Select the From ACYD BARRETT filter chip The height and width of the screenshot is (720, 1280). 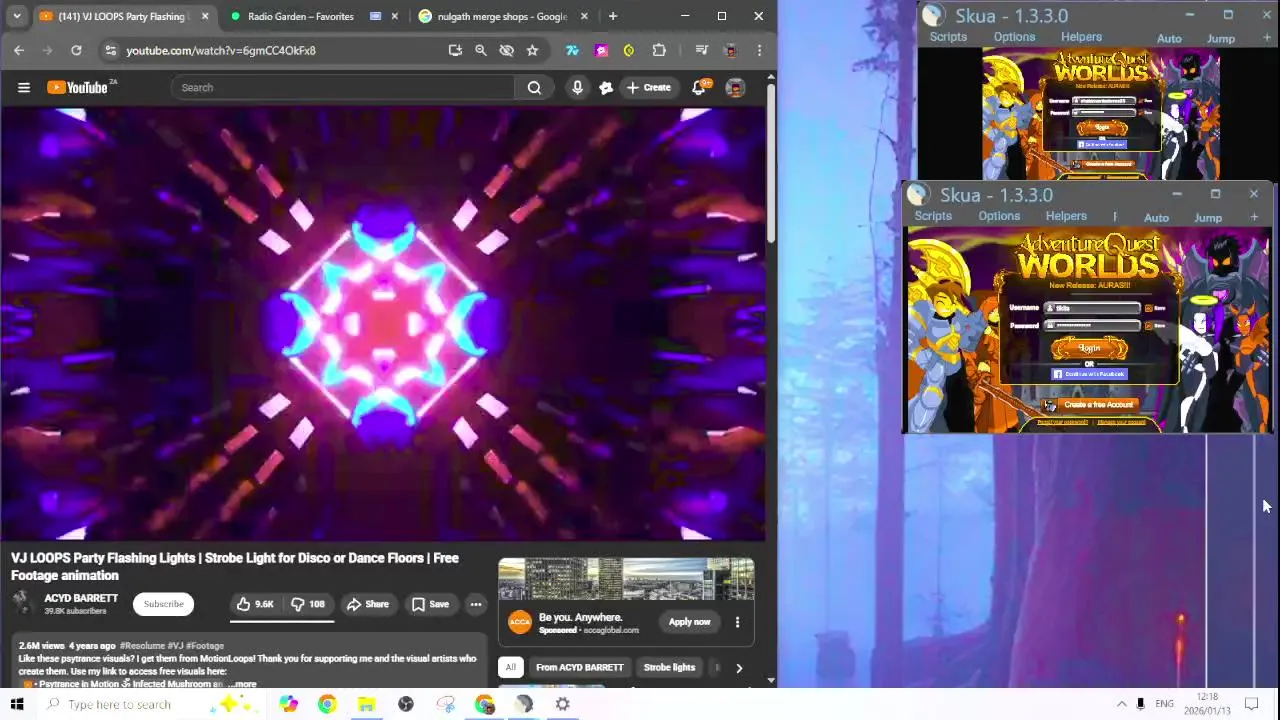click(x=579, y=668)
